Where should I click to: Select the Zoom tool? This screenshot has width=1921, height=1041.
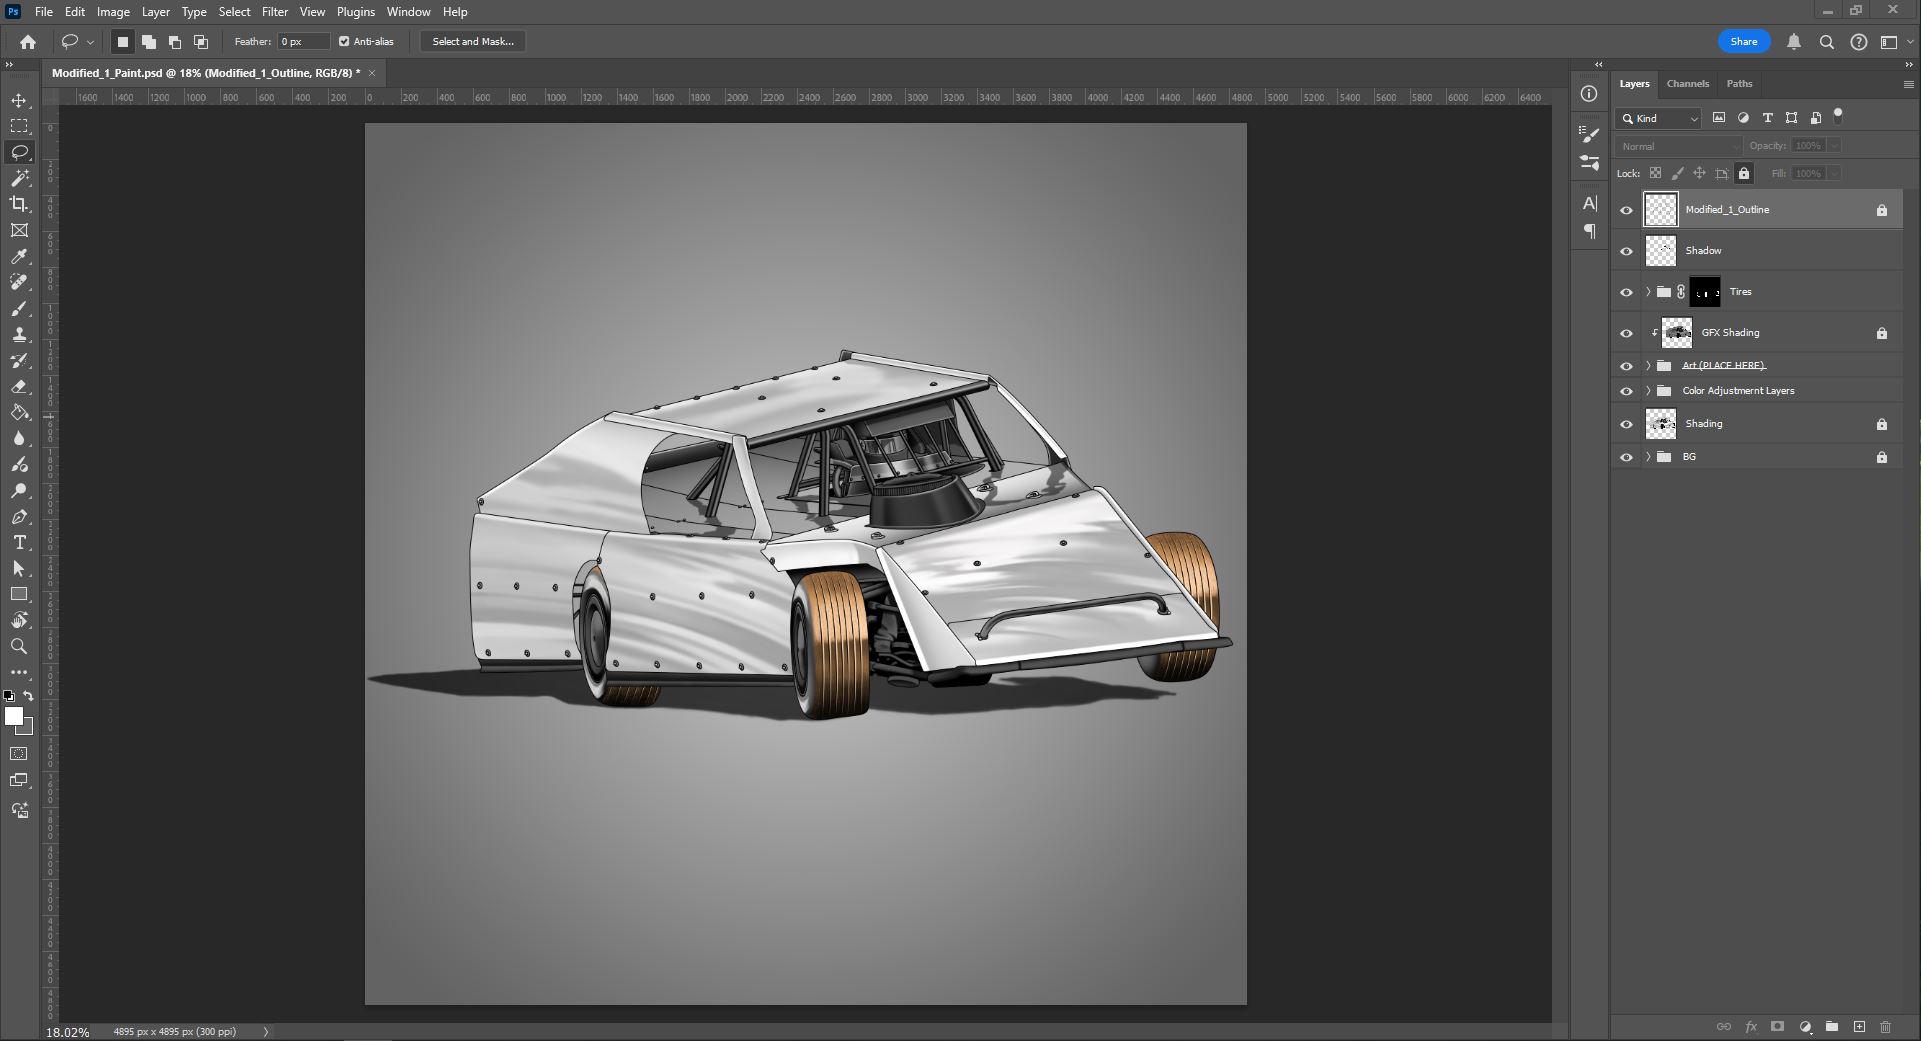click(x=19, y=647)
